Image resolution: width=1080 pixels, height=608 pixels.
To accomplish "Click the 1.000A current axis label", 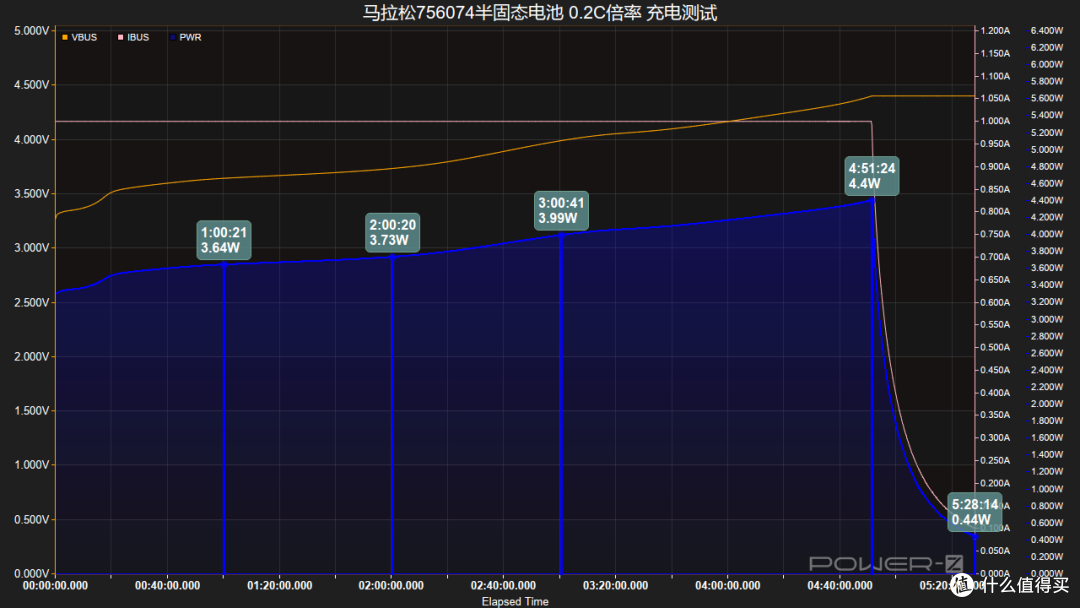I will (x=995, y=120).
